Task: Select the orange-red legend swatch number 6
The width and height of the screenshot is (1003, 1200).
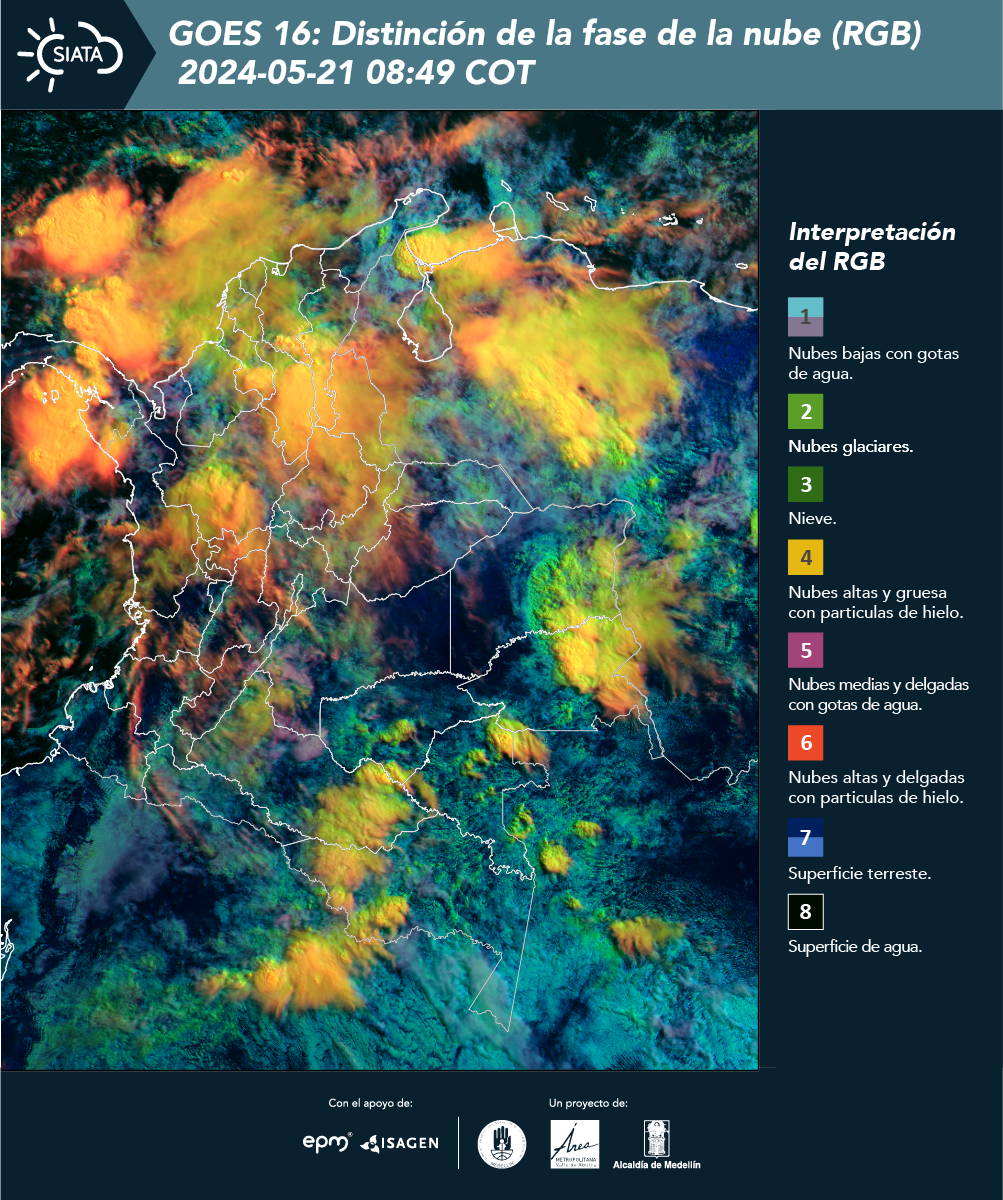Action: (805, 743)
